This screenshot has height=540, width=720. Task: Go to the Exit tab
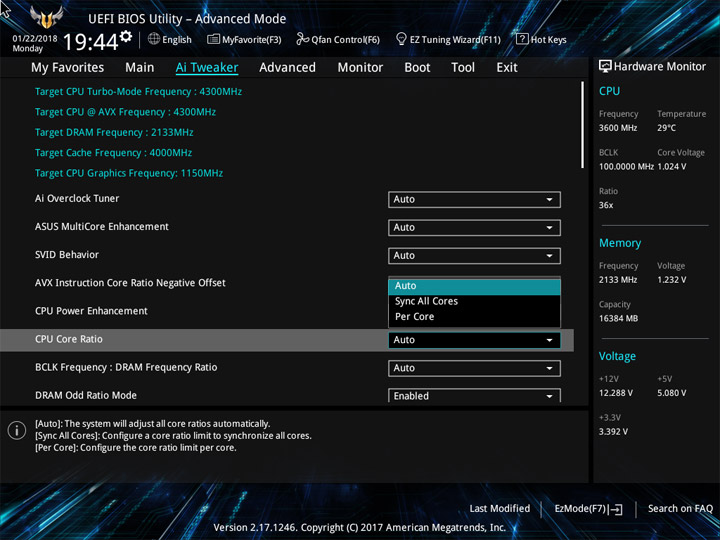507,68
